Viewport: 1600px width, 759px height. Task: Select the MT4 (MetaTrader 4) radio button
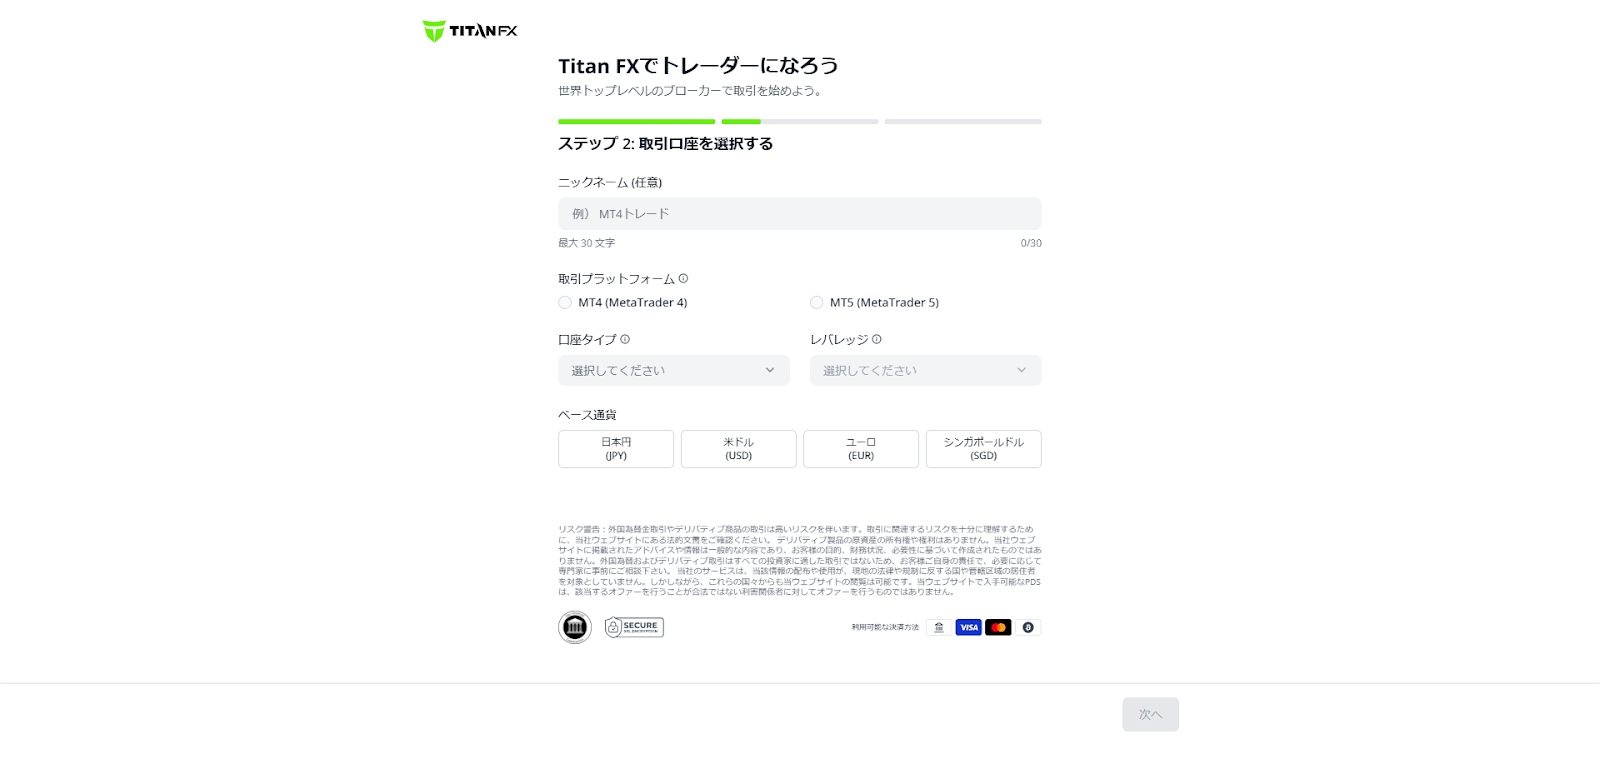click(x=565, y=303)
